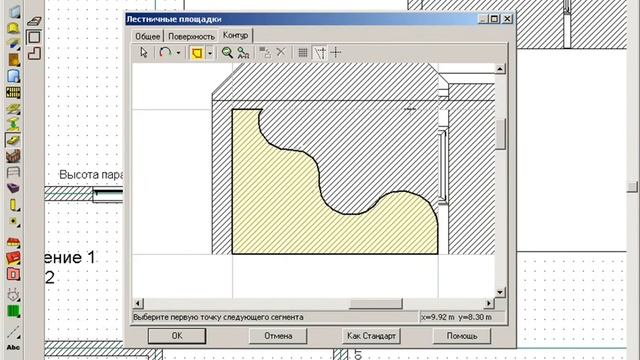Click the purple box tool icon
Image resolution: width=640 pixels, height=360 pixels.
(x=13, y=188)
